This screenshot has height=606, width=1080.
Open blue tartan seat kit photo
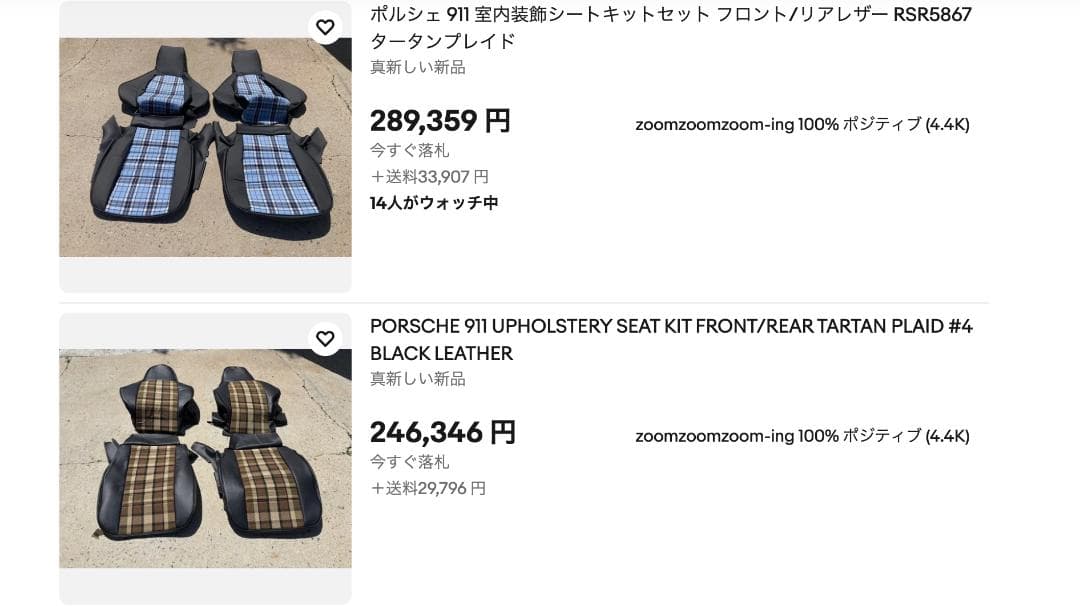205,147
